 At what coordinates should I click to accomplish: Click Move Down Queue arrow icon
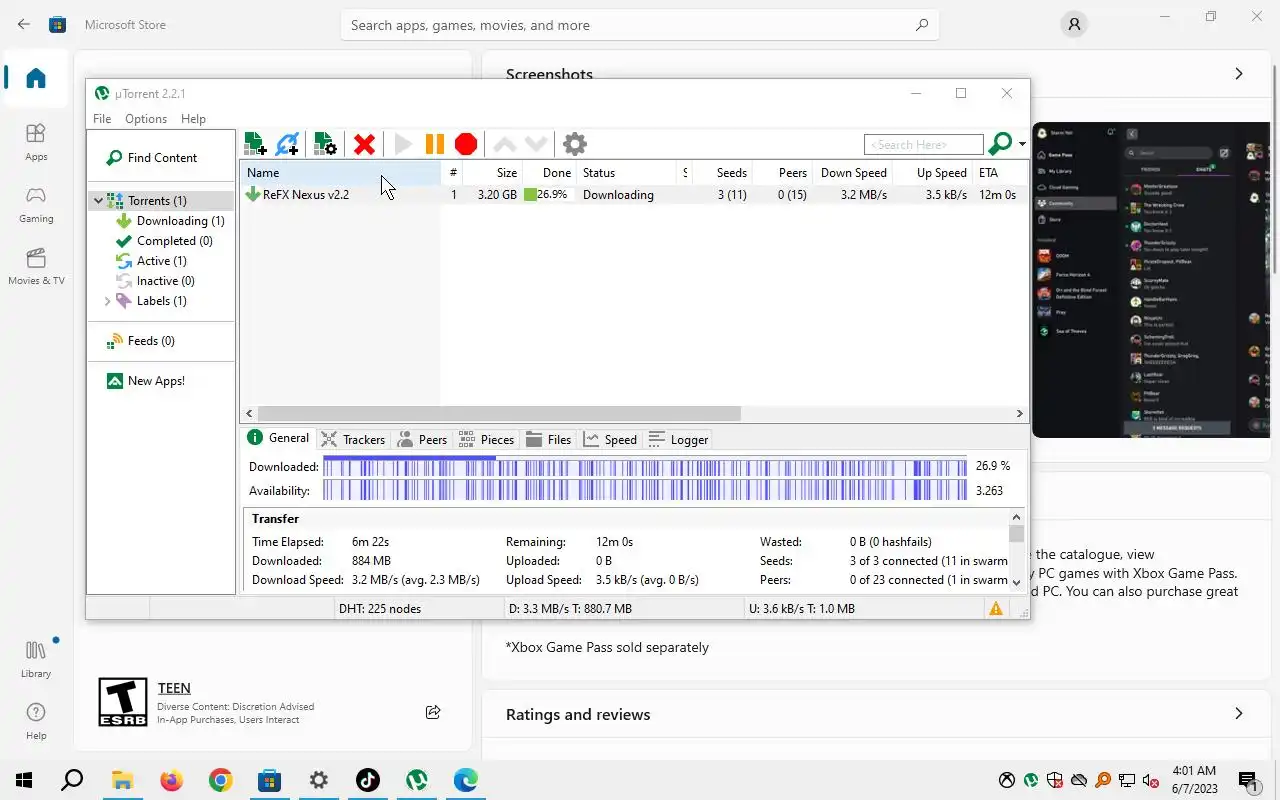pyautogui.click(x=536, y=144)
